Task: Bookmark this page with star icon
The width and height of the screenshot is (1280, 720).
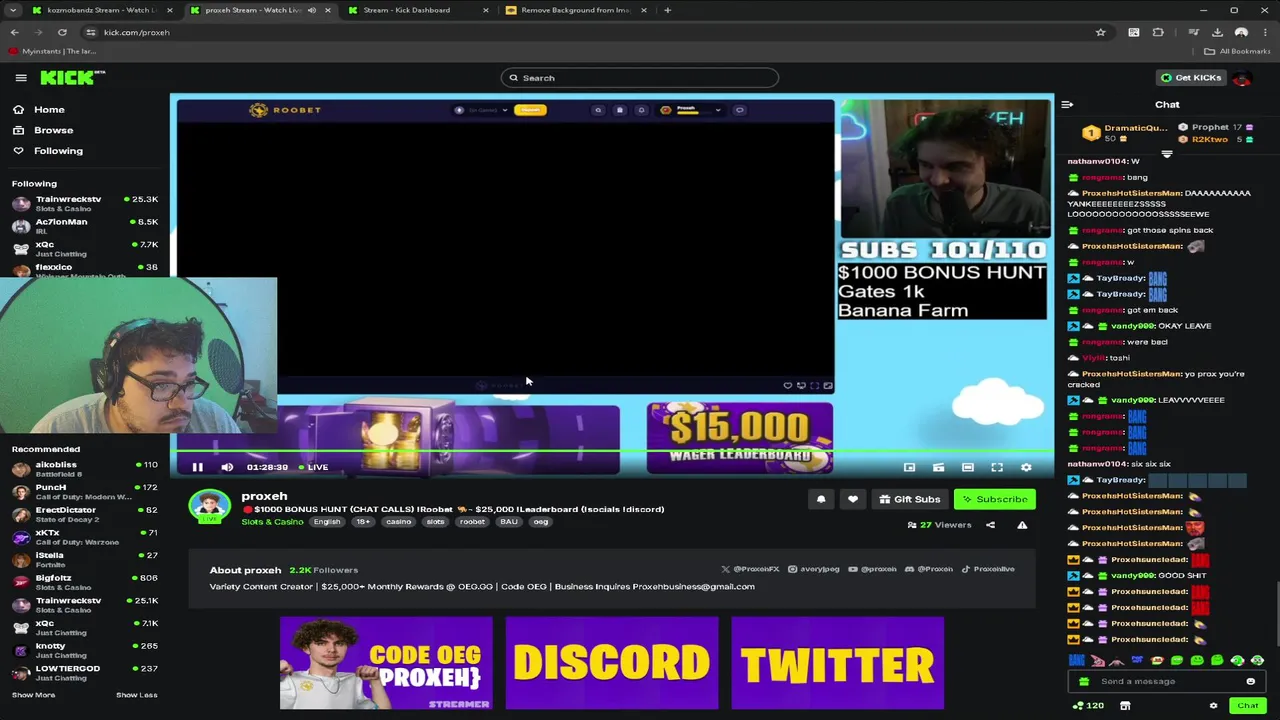Action: pyautogui.click(x=1100, y=32)
